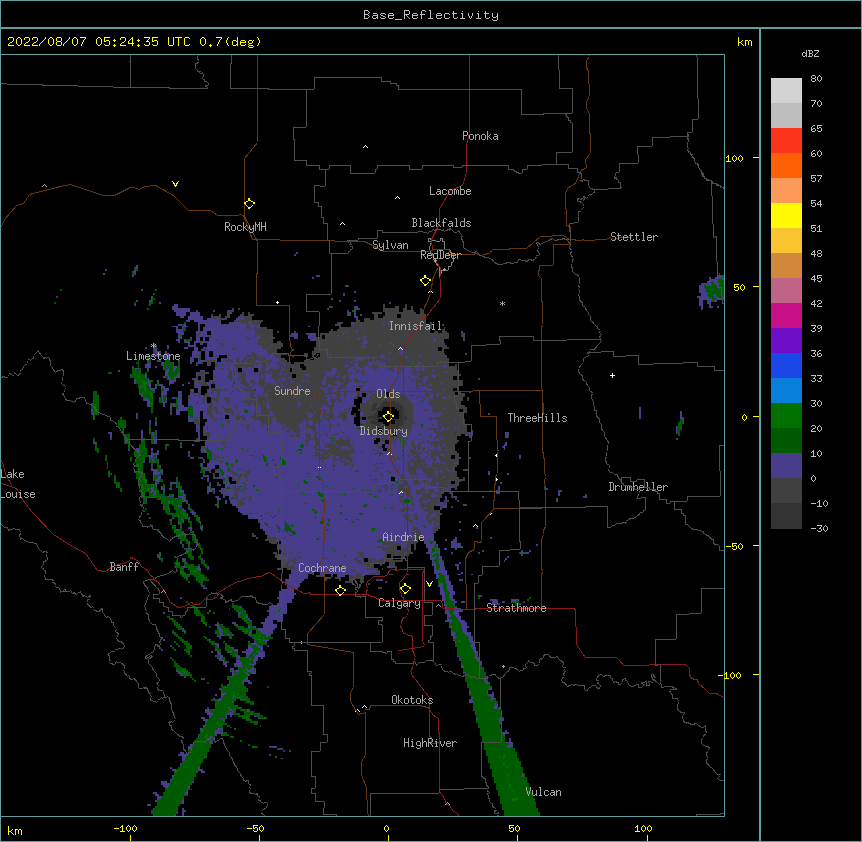Click the Strathmore label
The image size is (862, 842).
tap(516, 608)
